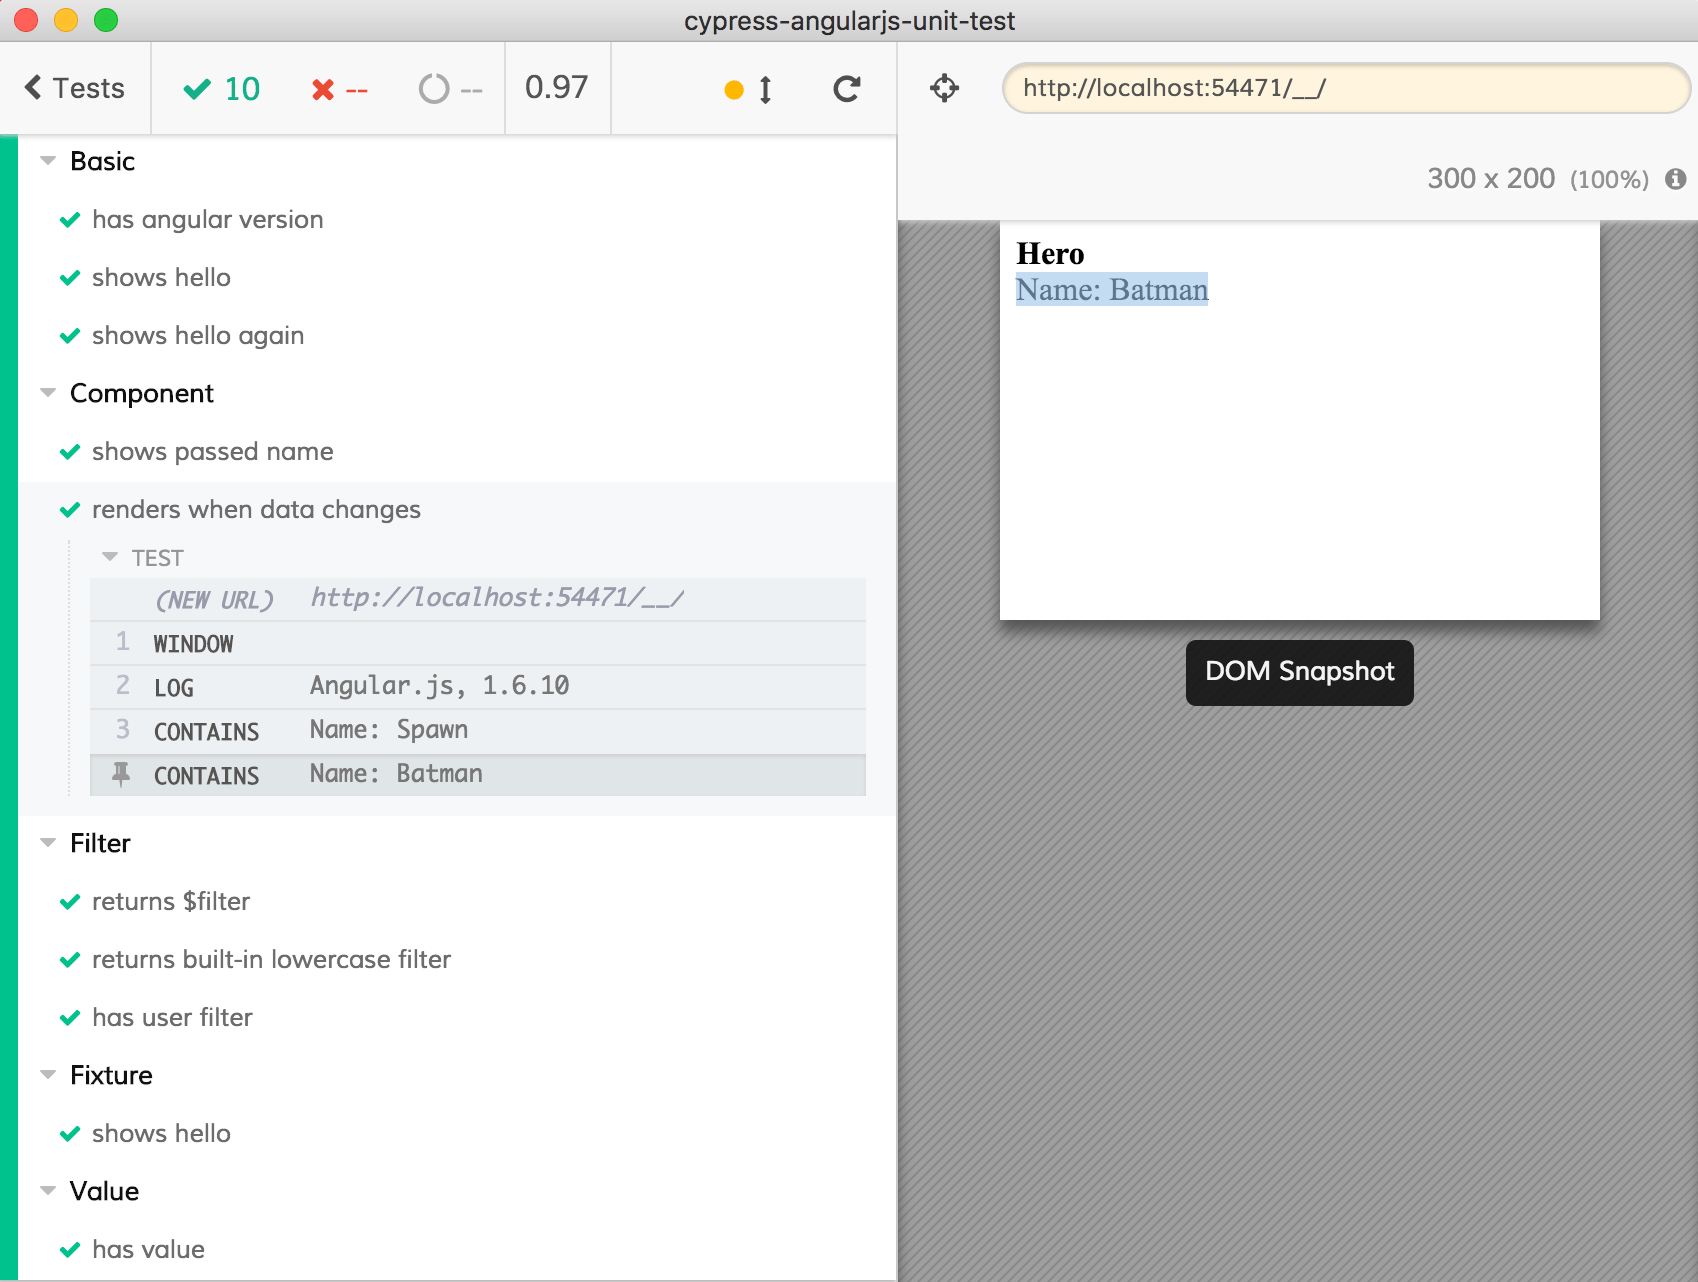Select the 'renders when data changes' test

pos(256,509)
